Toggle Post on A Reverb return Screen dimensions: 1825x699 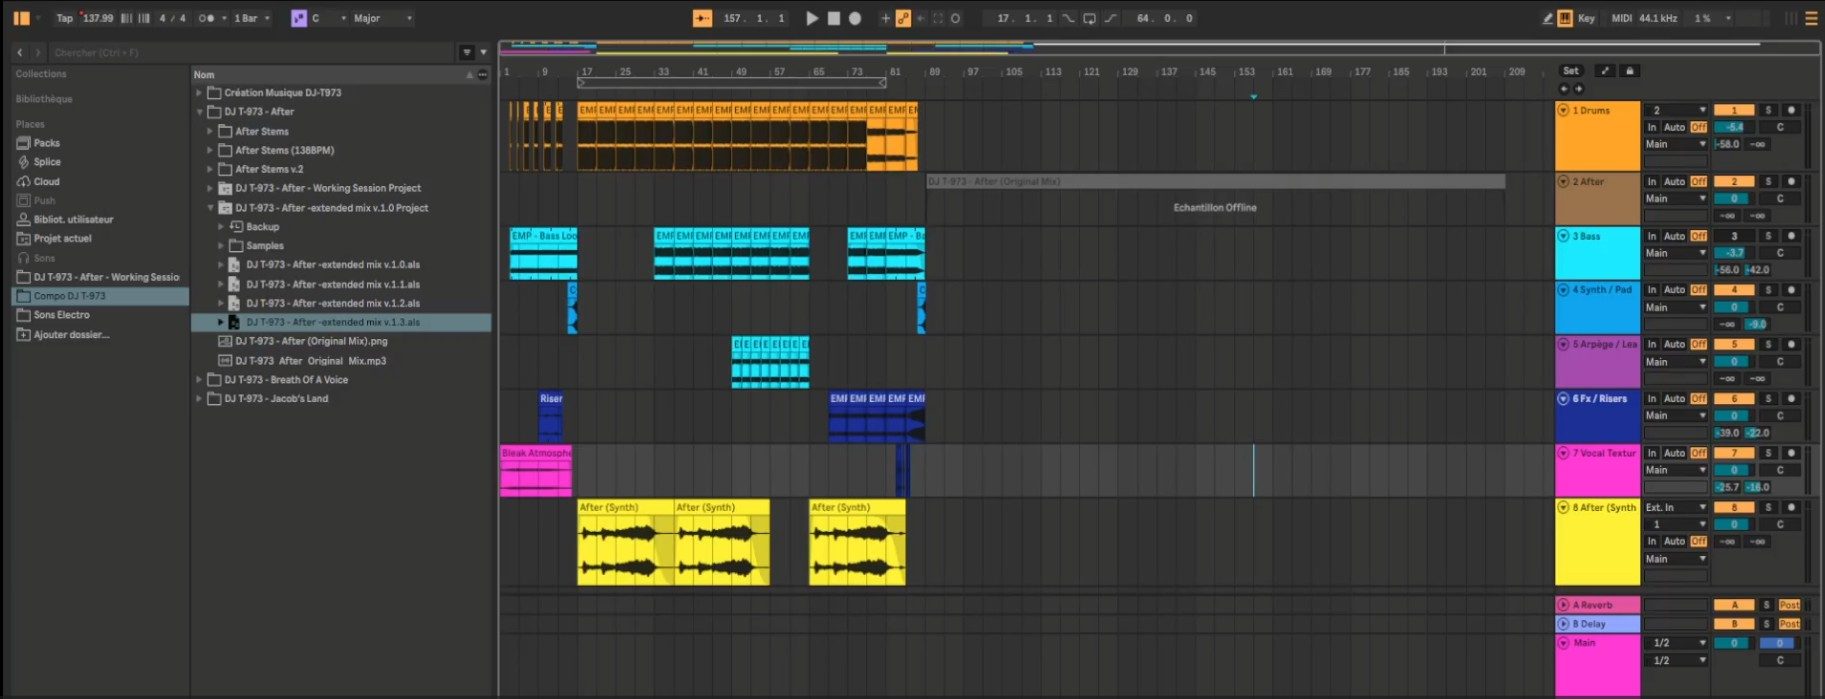(x=1789, y=605)
